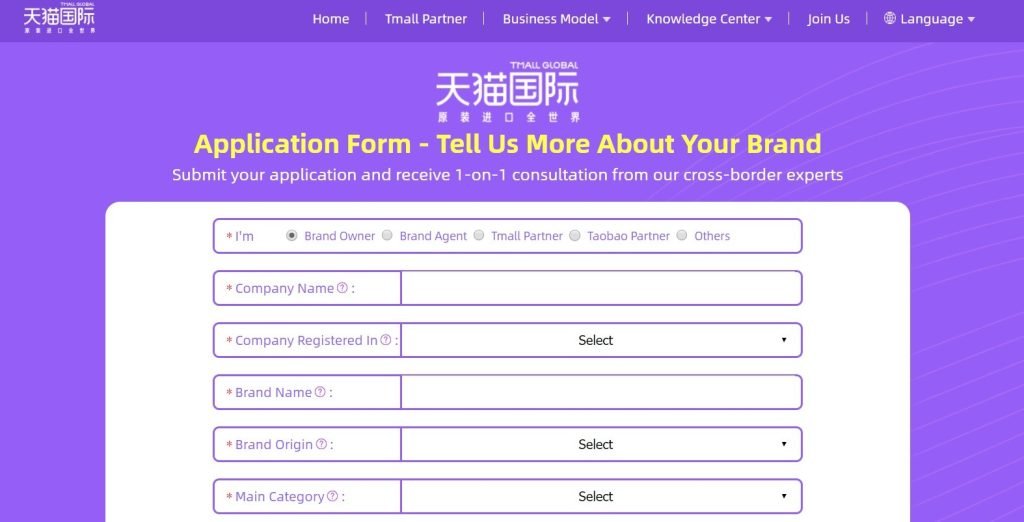Click the Brand Owner label text
This screenshot has height=522, width=1024.
pyautogui.click(x=340, y=236)
